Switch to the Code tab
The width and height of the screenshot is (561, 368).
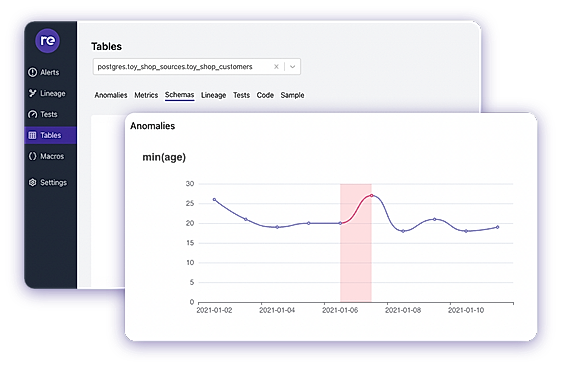pos(265,95)
